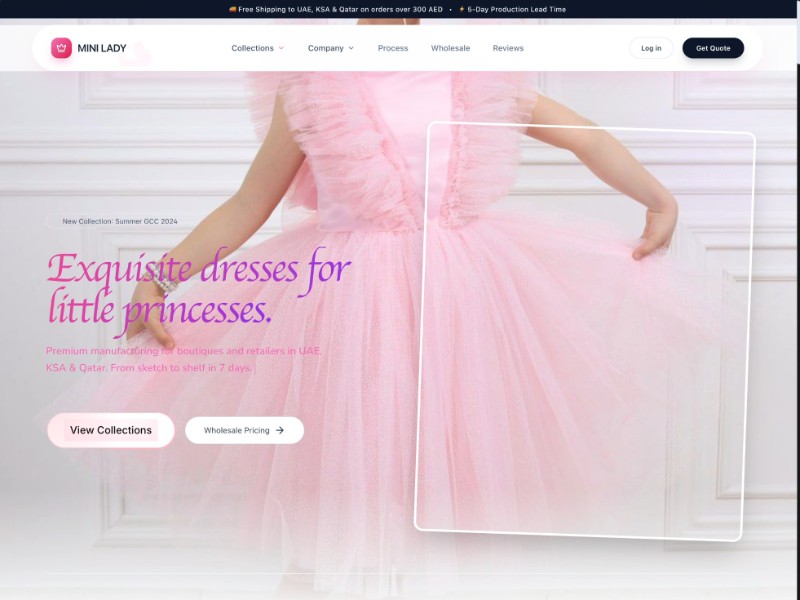Viewport: 800px width, 600px height.
Task: Click the pink heart shape on the logo badge
Action: [x=60, y=48]
